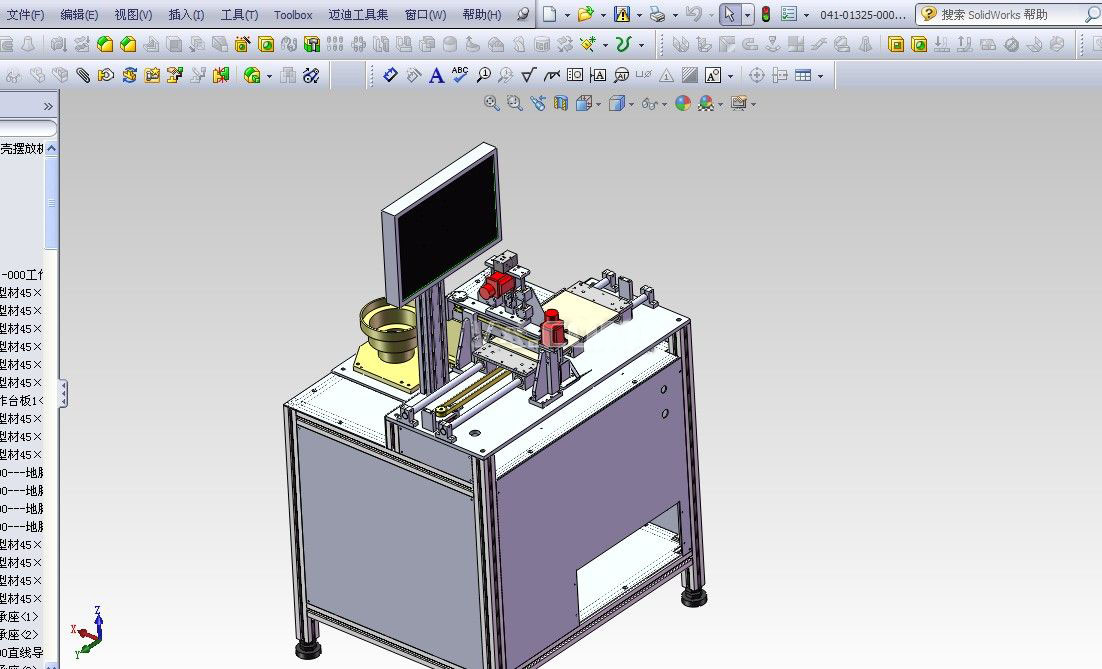Click the Smart Dimension icon
The width and height of the screenshot is (1102, 669).
(390, 75)
